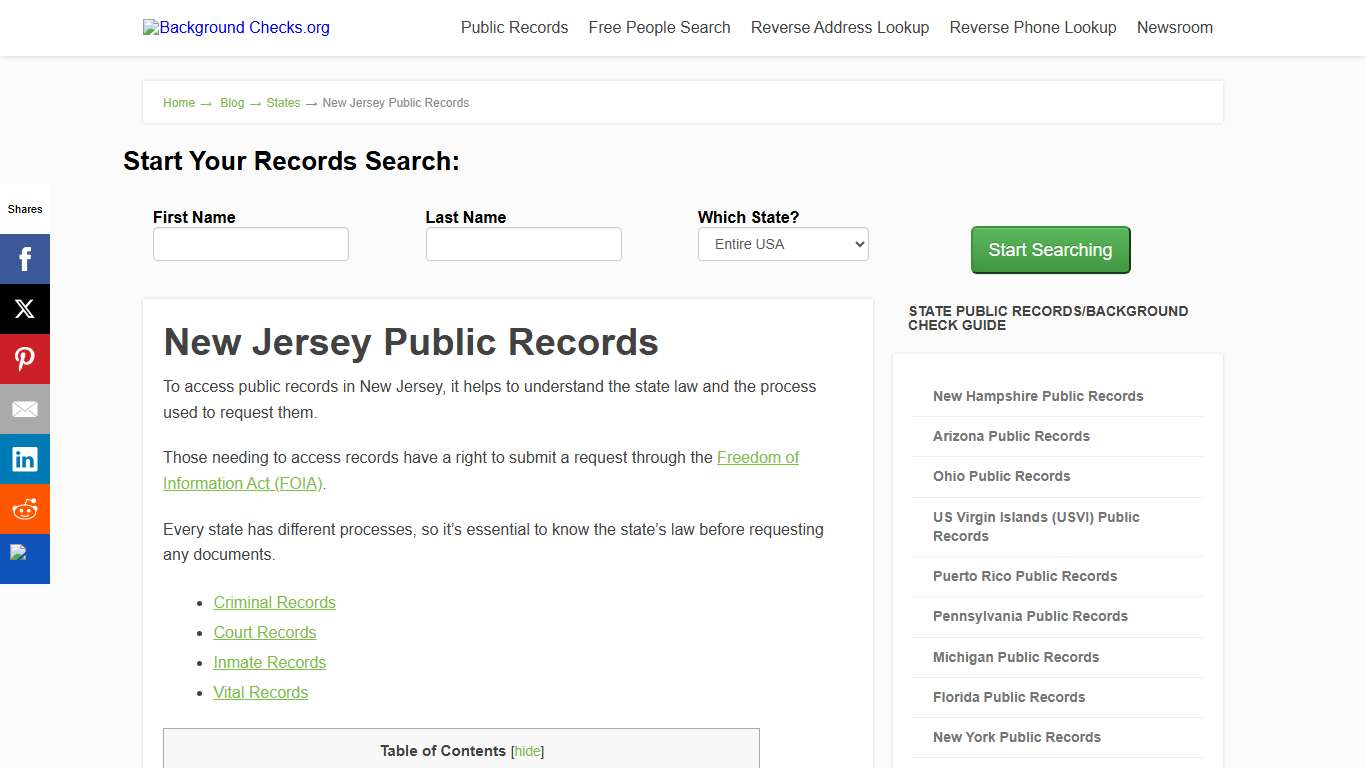Share the page on Facebook

pyautogui.click(x=25, y=258)
